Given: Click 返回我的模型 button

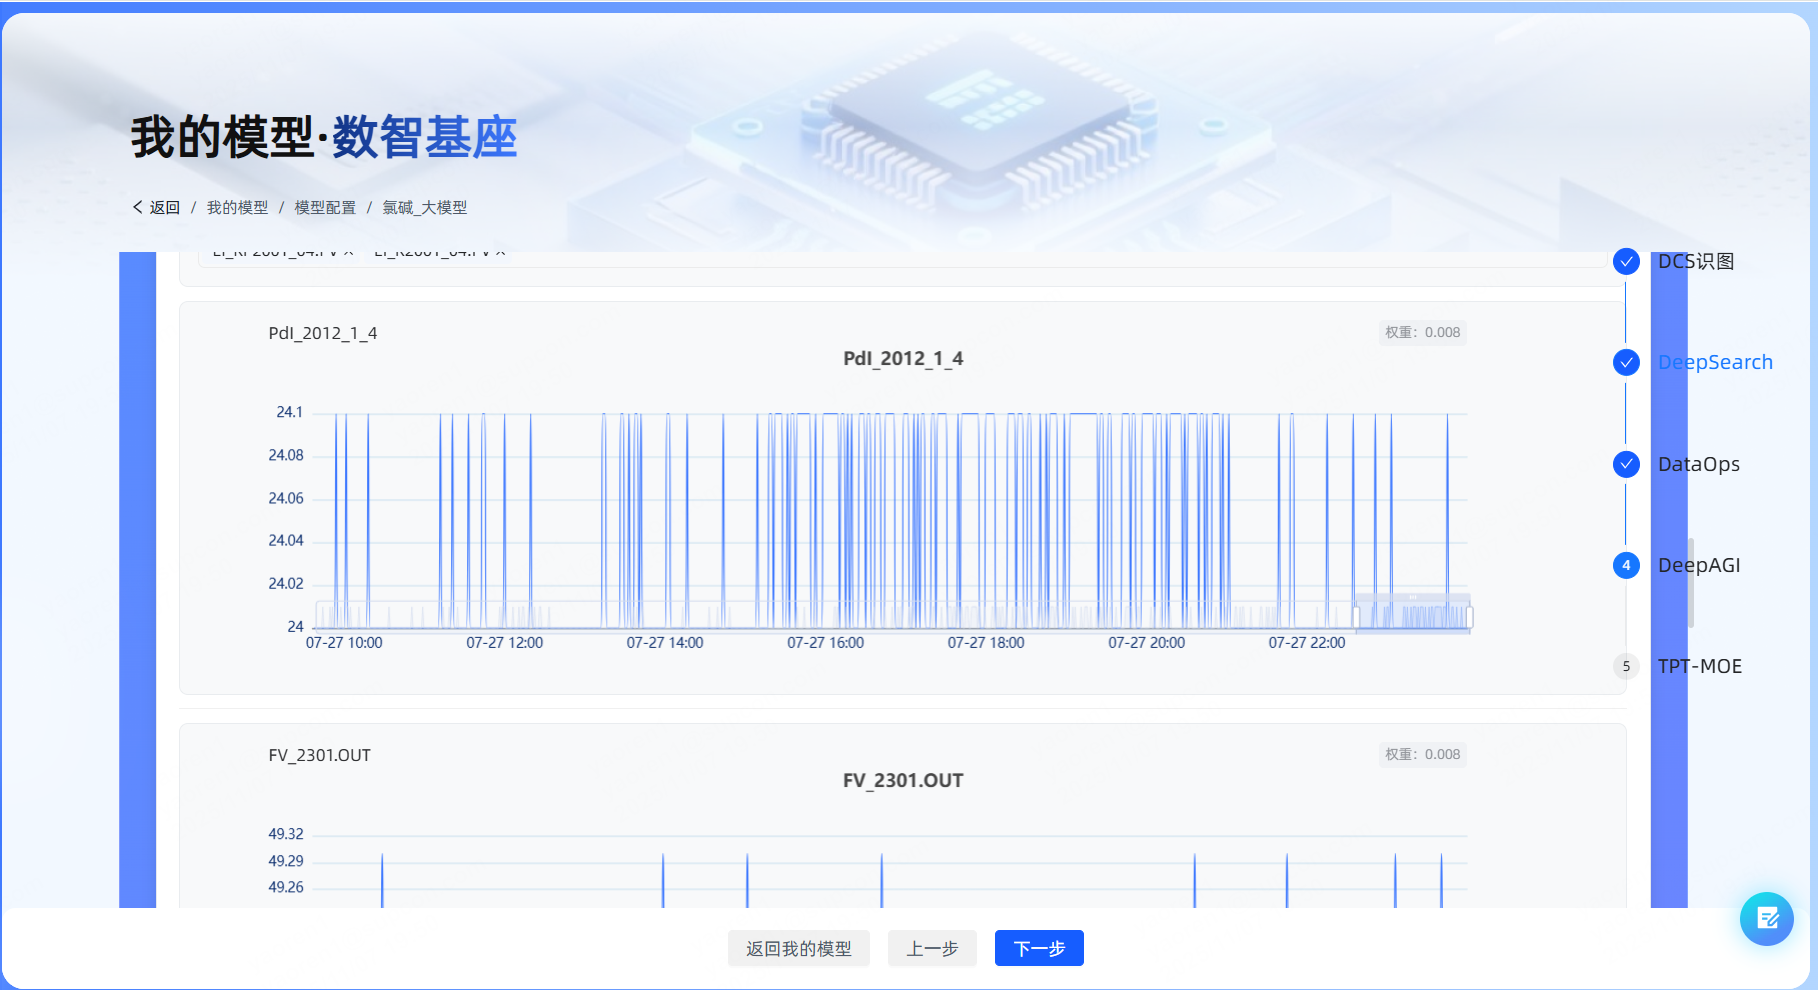Looking at the screenshot, I should [x=798, y=948].
